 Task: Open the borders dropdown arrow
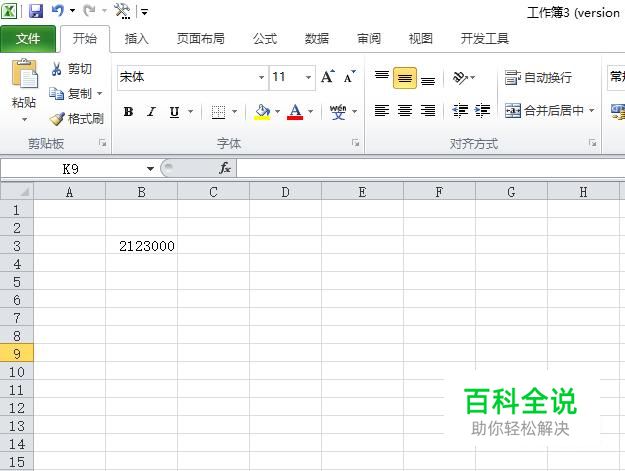pos(234,112)
